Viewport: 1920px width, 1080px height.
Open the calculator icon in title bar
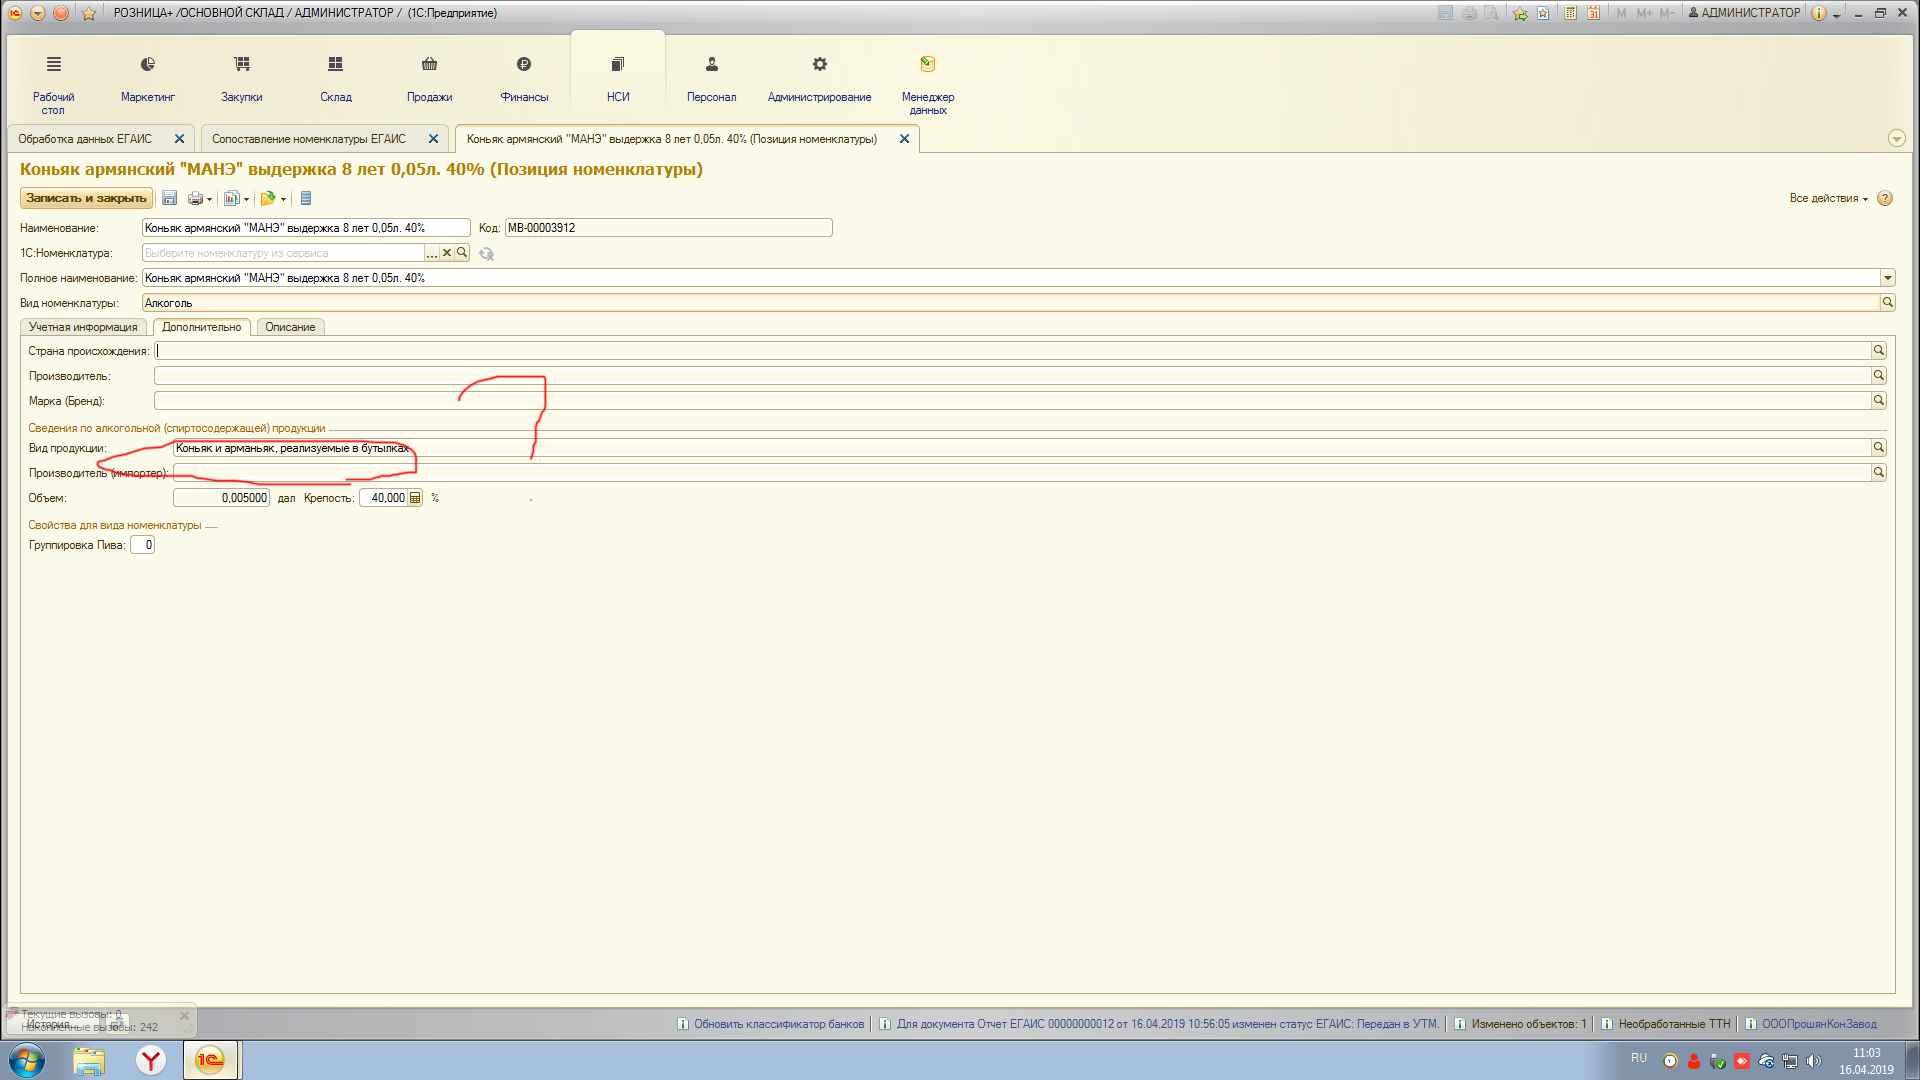(x=1571, y=13)
